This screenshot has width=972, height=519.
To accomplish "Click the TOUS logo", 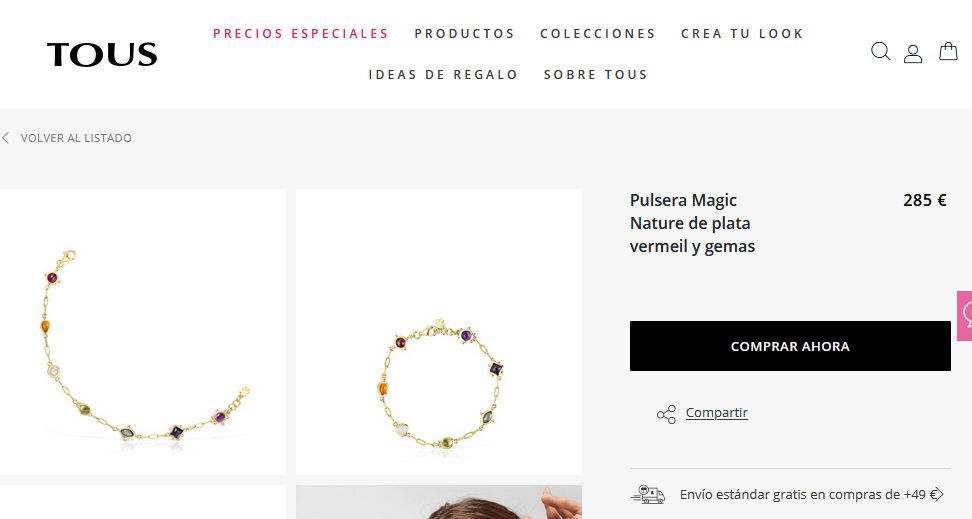I will click(102, 55).
